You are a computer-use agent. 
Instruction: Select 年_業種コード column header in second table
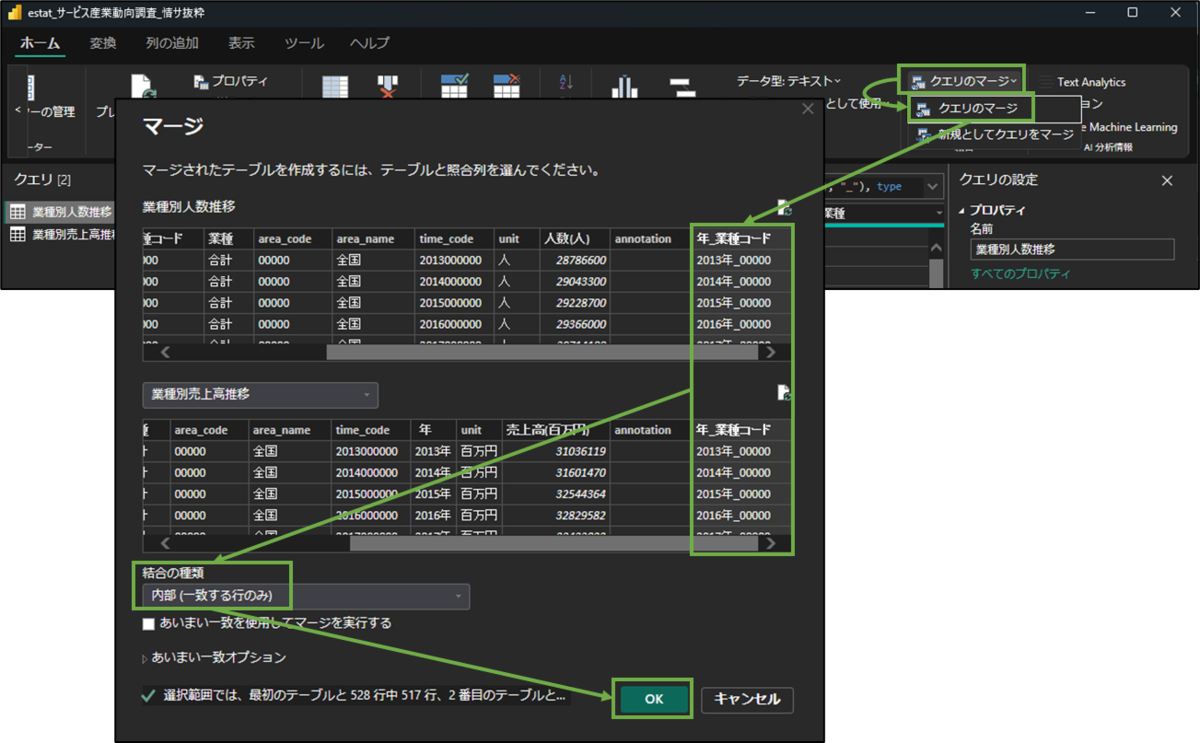tap(742, 430)
